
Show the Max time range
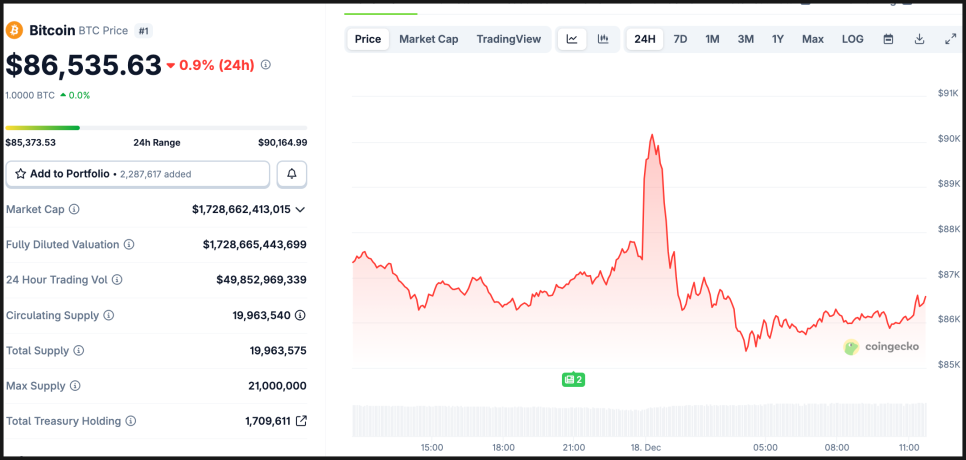click(x=812, y=39)
